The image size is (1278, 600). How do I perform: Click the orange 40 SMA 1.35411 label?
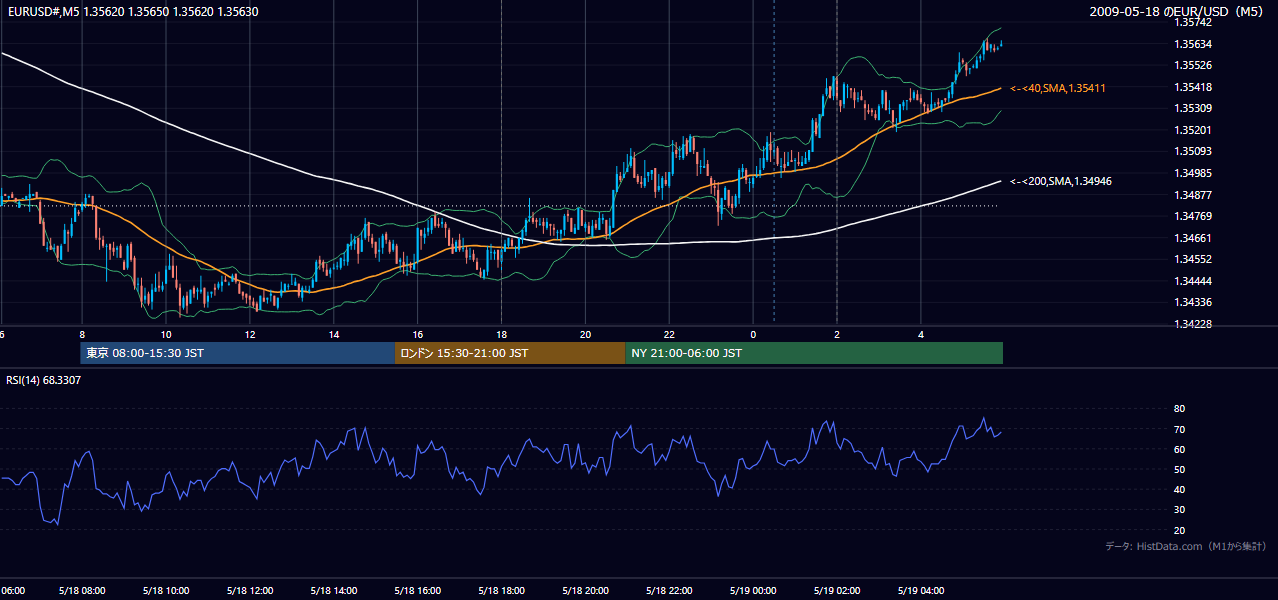(1058, 88)
